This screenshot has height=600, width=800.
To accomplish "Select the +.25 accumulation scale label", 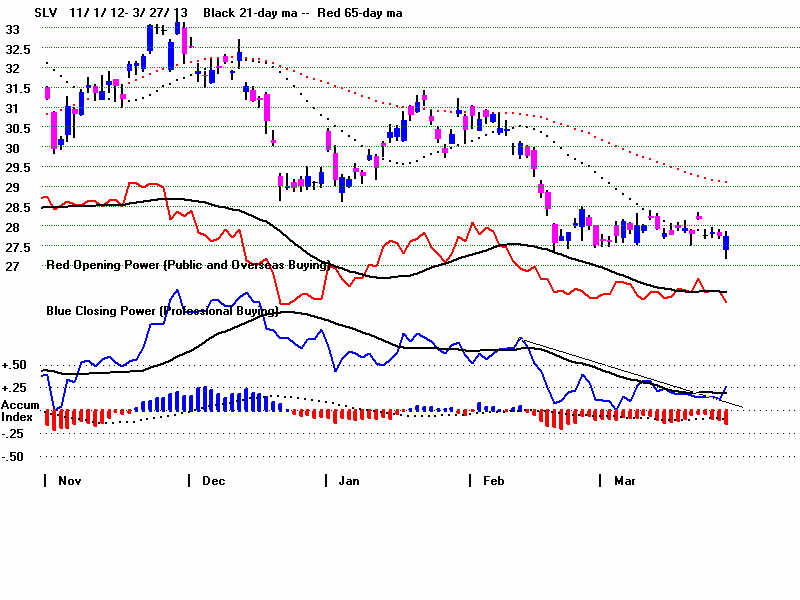I will click(16, 388).
